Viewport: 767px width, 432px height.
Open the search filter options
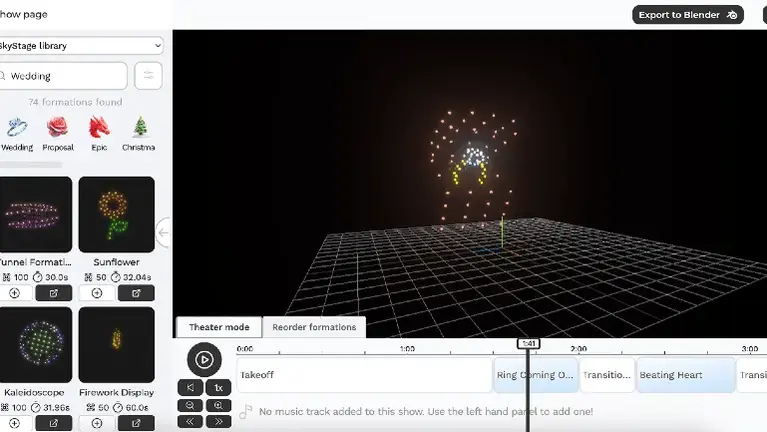pyautogui.click(x=148, y=76)
